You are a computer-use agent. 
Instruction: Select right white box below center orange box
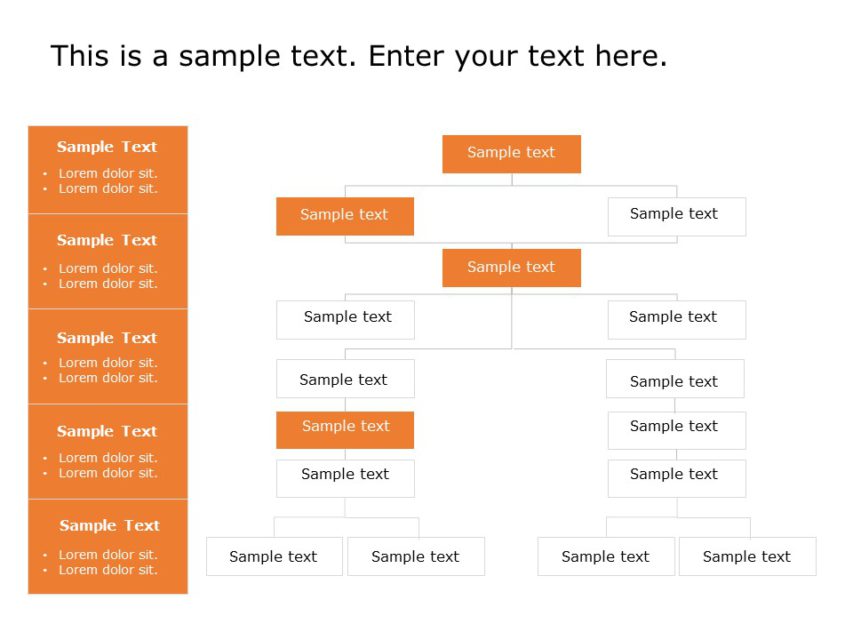click(x=676, y=319)
